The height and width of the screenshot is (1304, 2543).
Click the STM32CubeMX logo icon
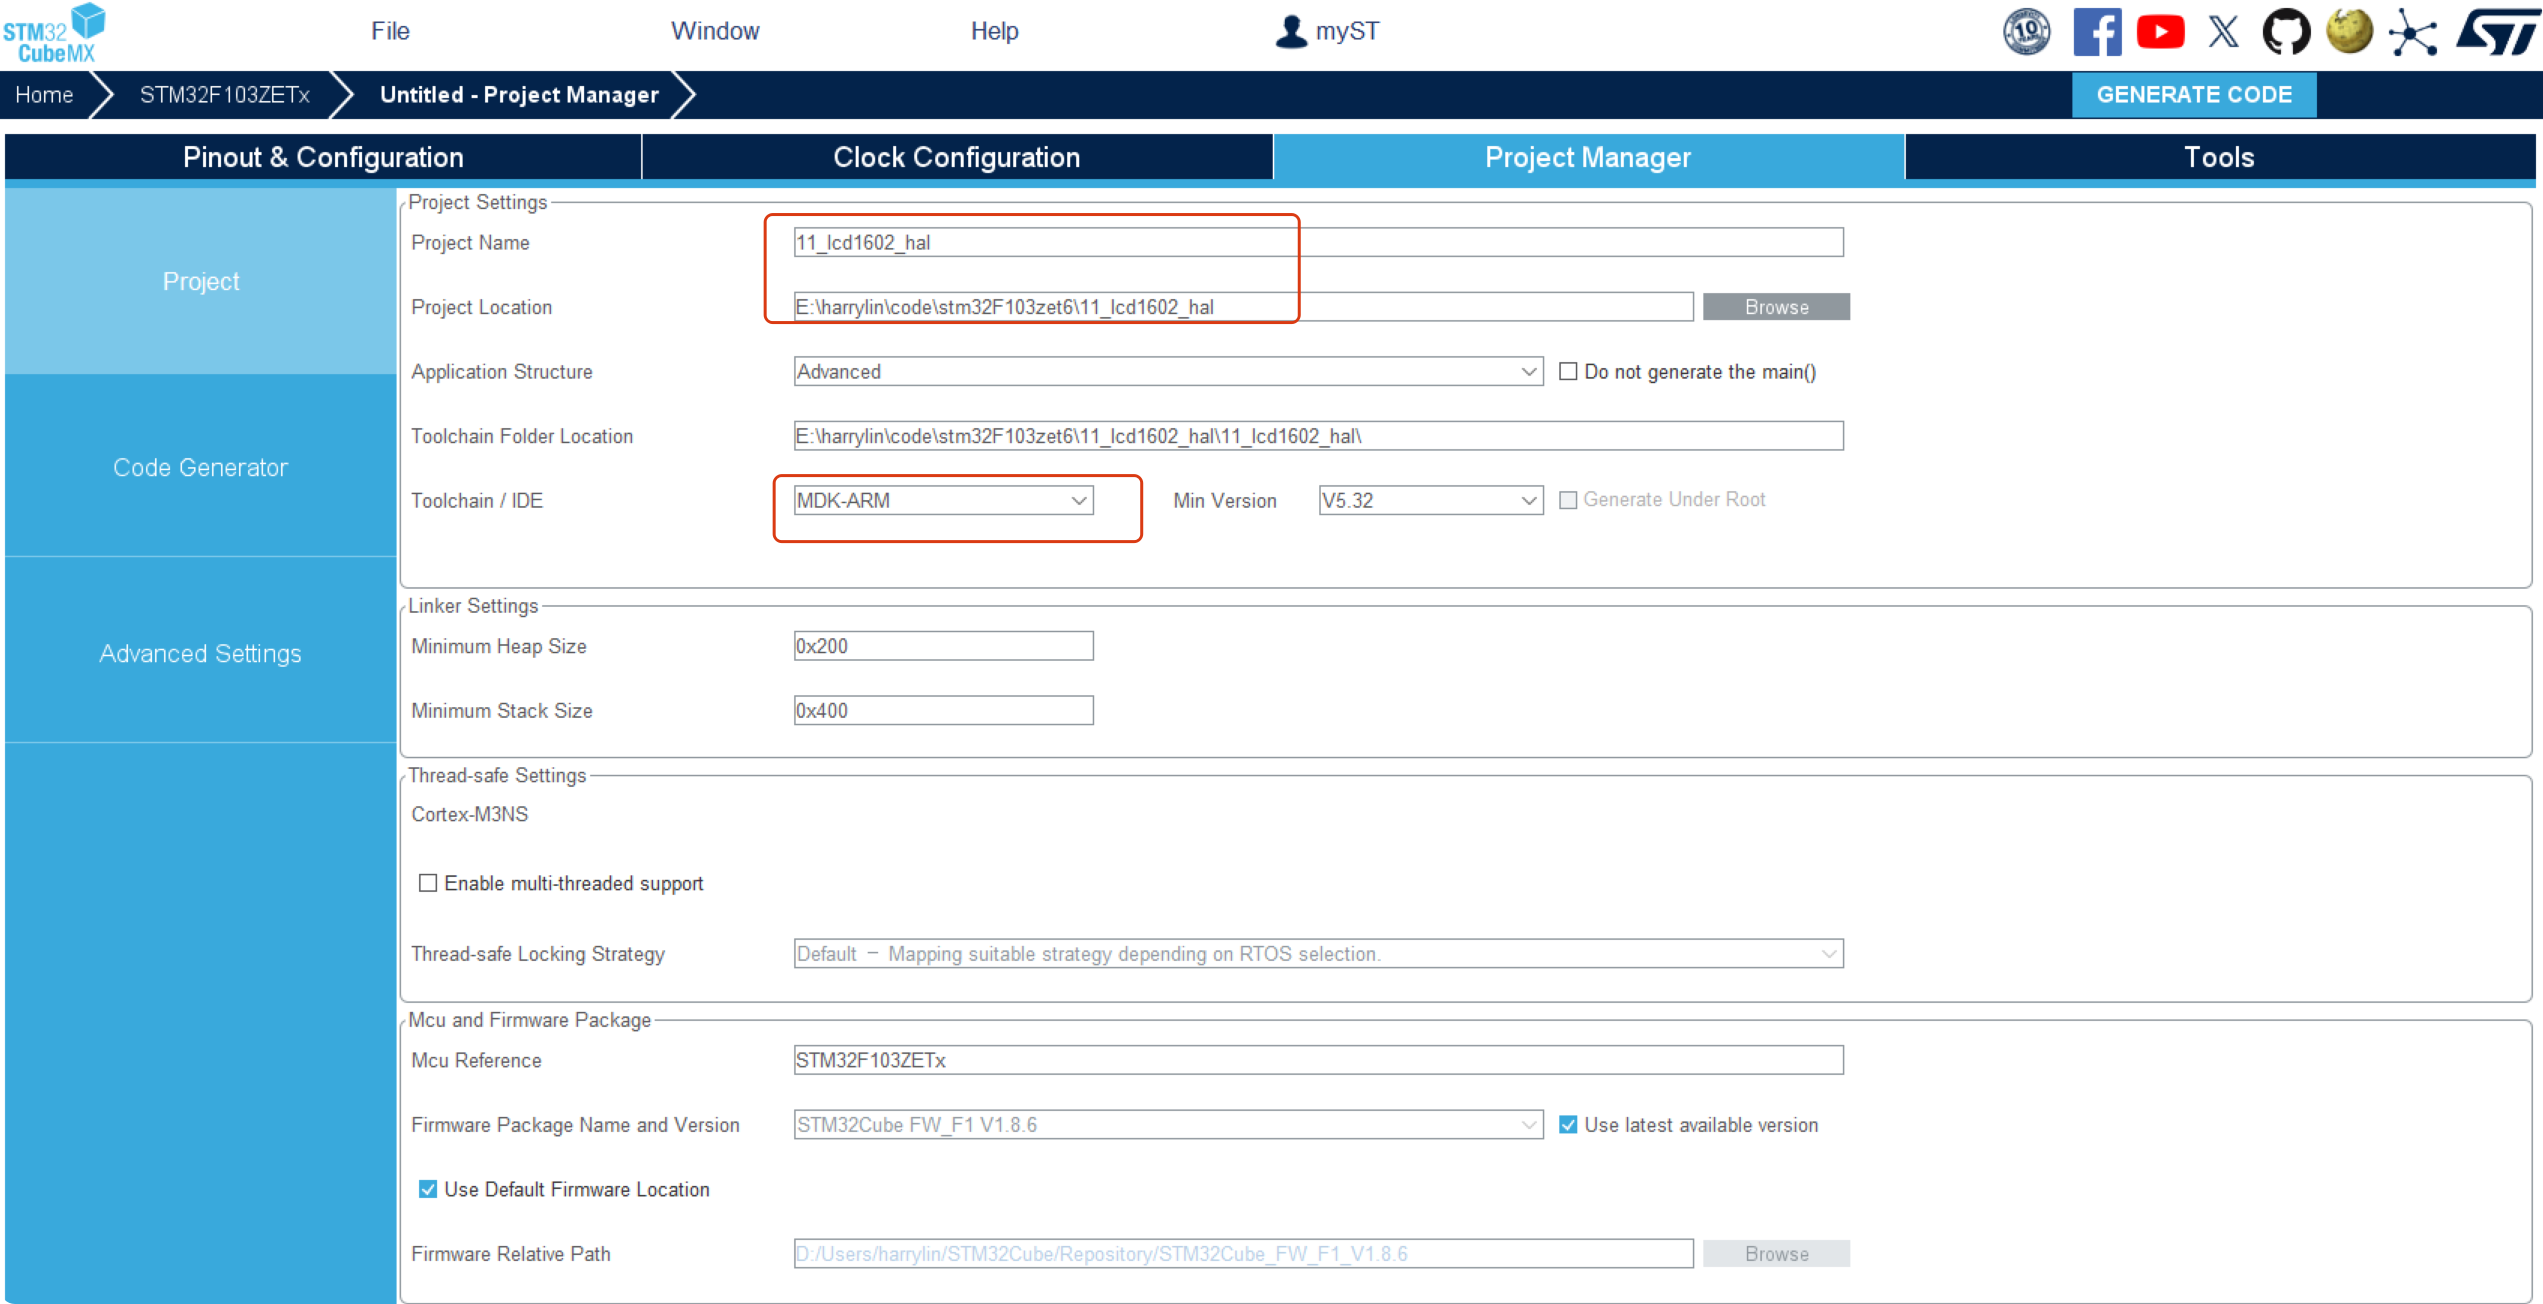pyautogui.click(x=55, y=32)
